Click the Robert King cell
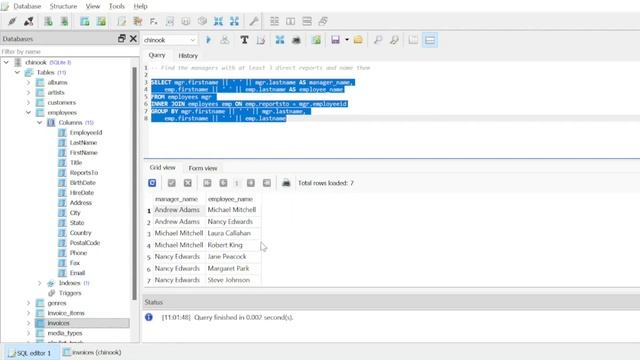This screenshot has height=360, width=640. (233, 245)
